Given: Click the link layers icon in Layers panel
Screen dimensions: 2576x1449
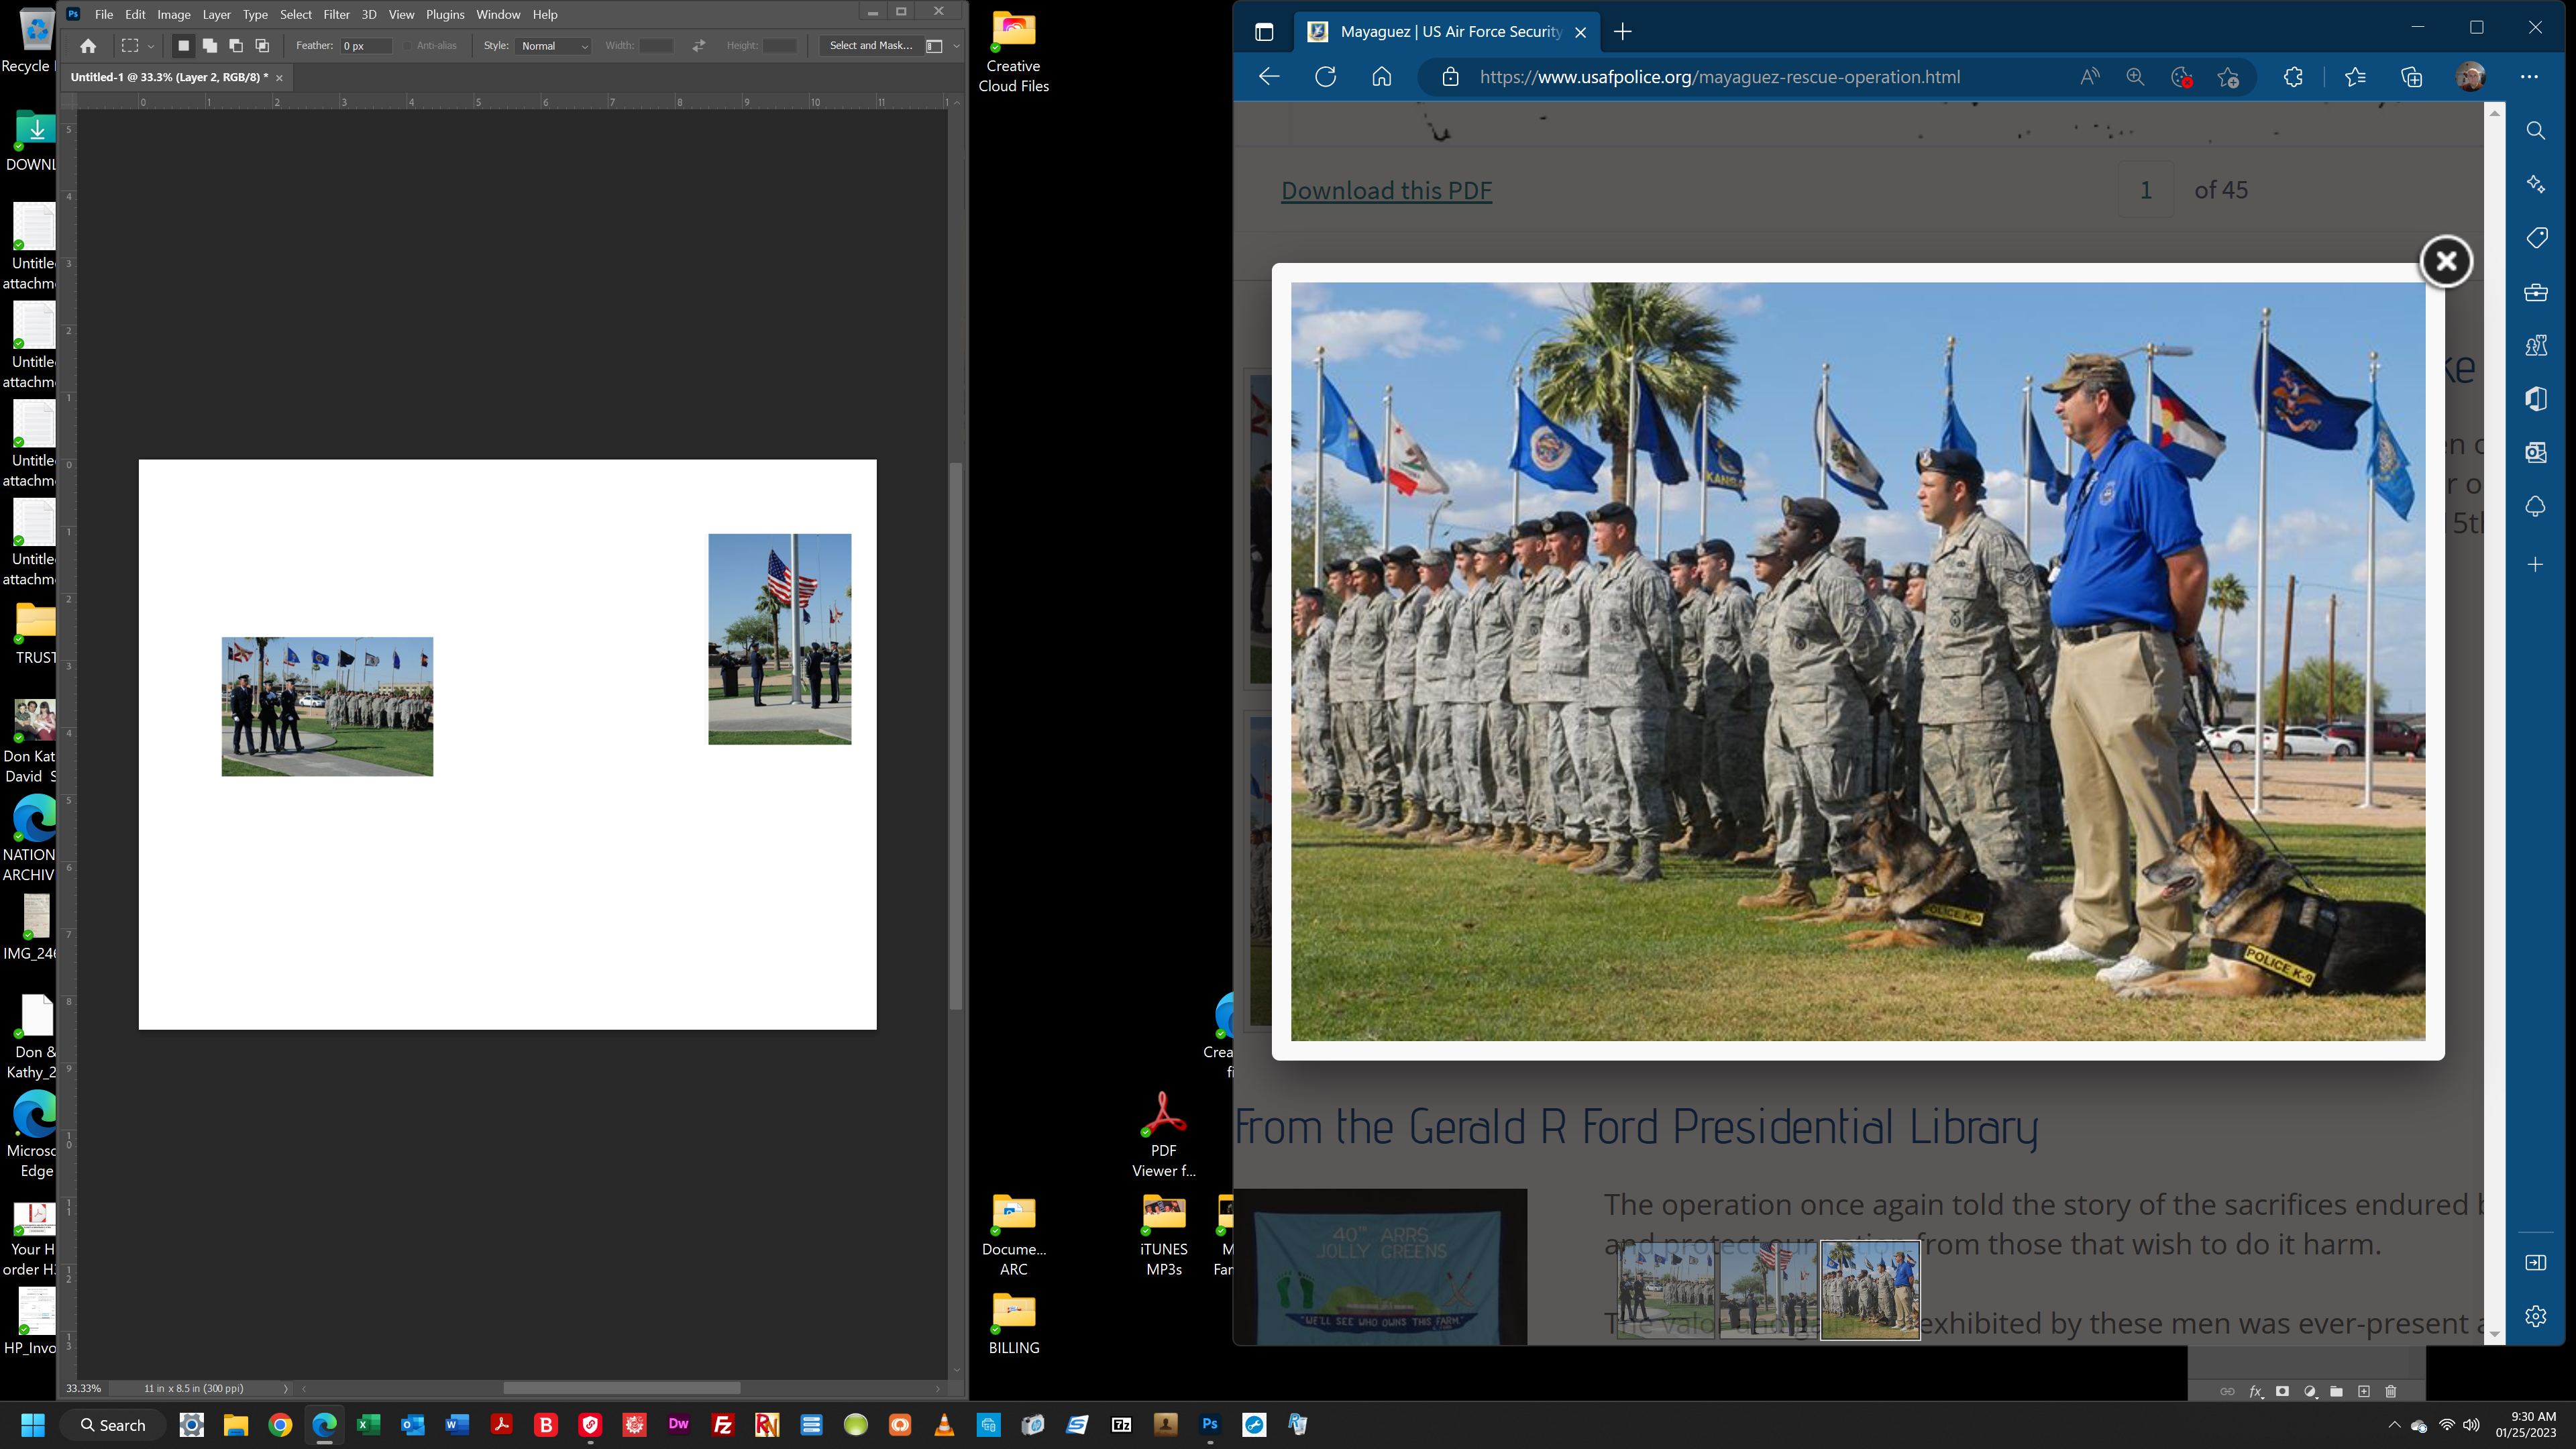Looking at the screenshot, I should pos(2227,1391).
